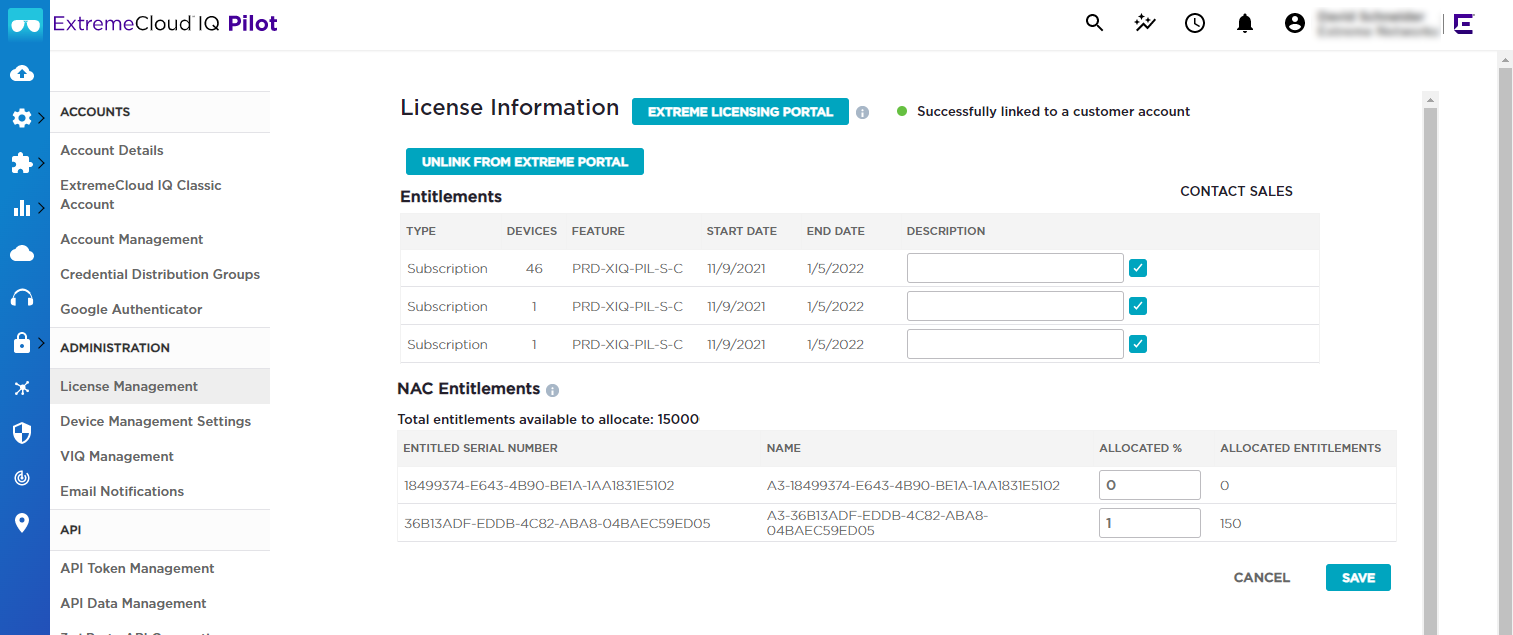Toggle the third subscription row checkbox
The width and height of the screenshot is (1513, 635).
1138,344
